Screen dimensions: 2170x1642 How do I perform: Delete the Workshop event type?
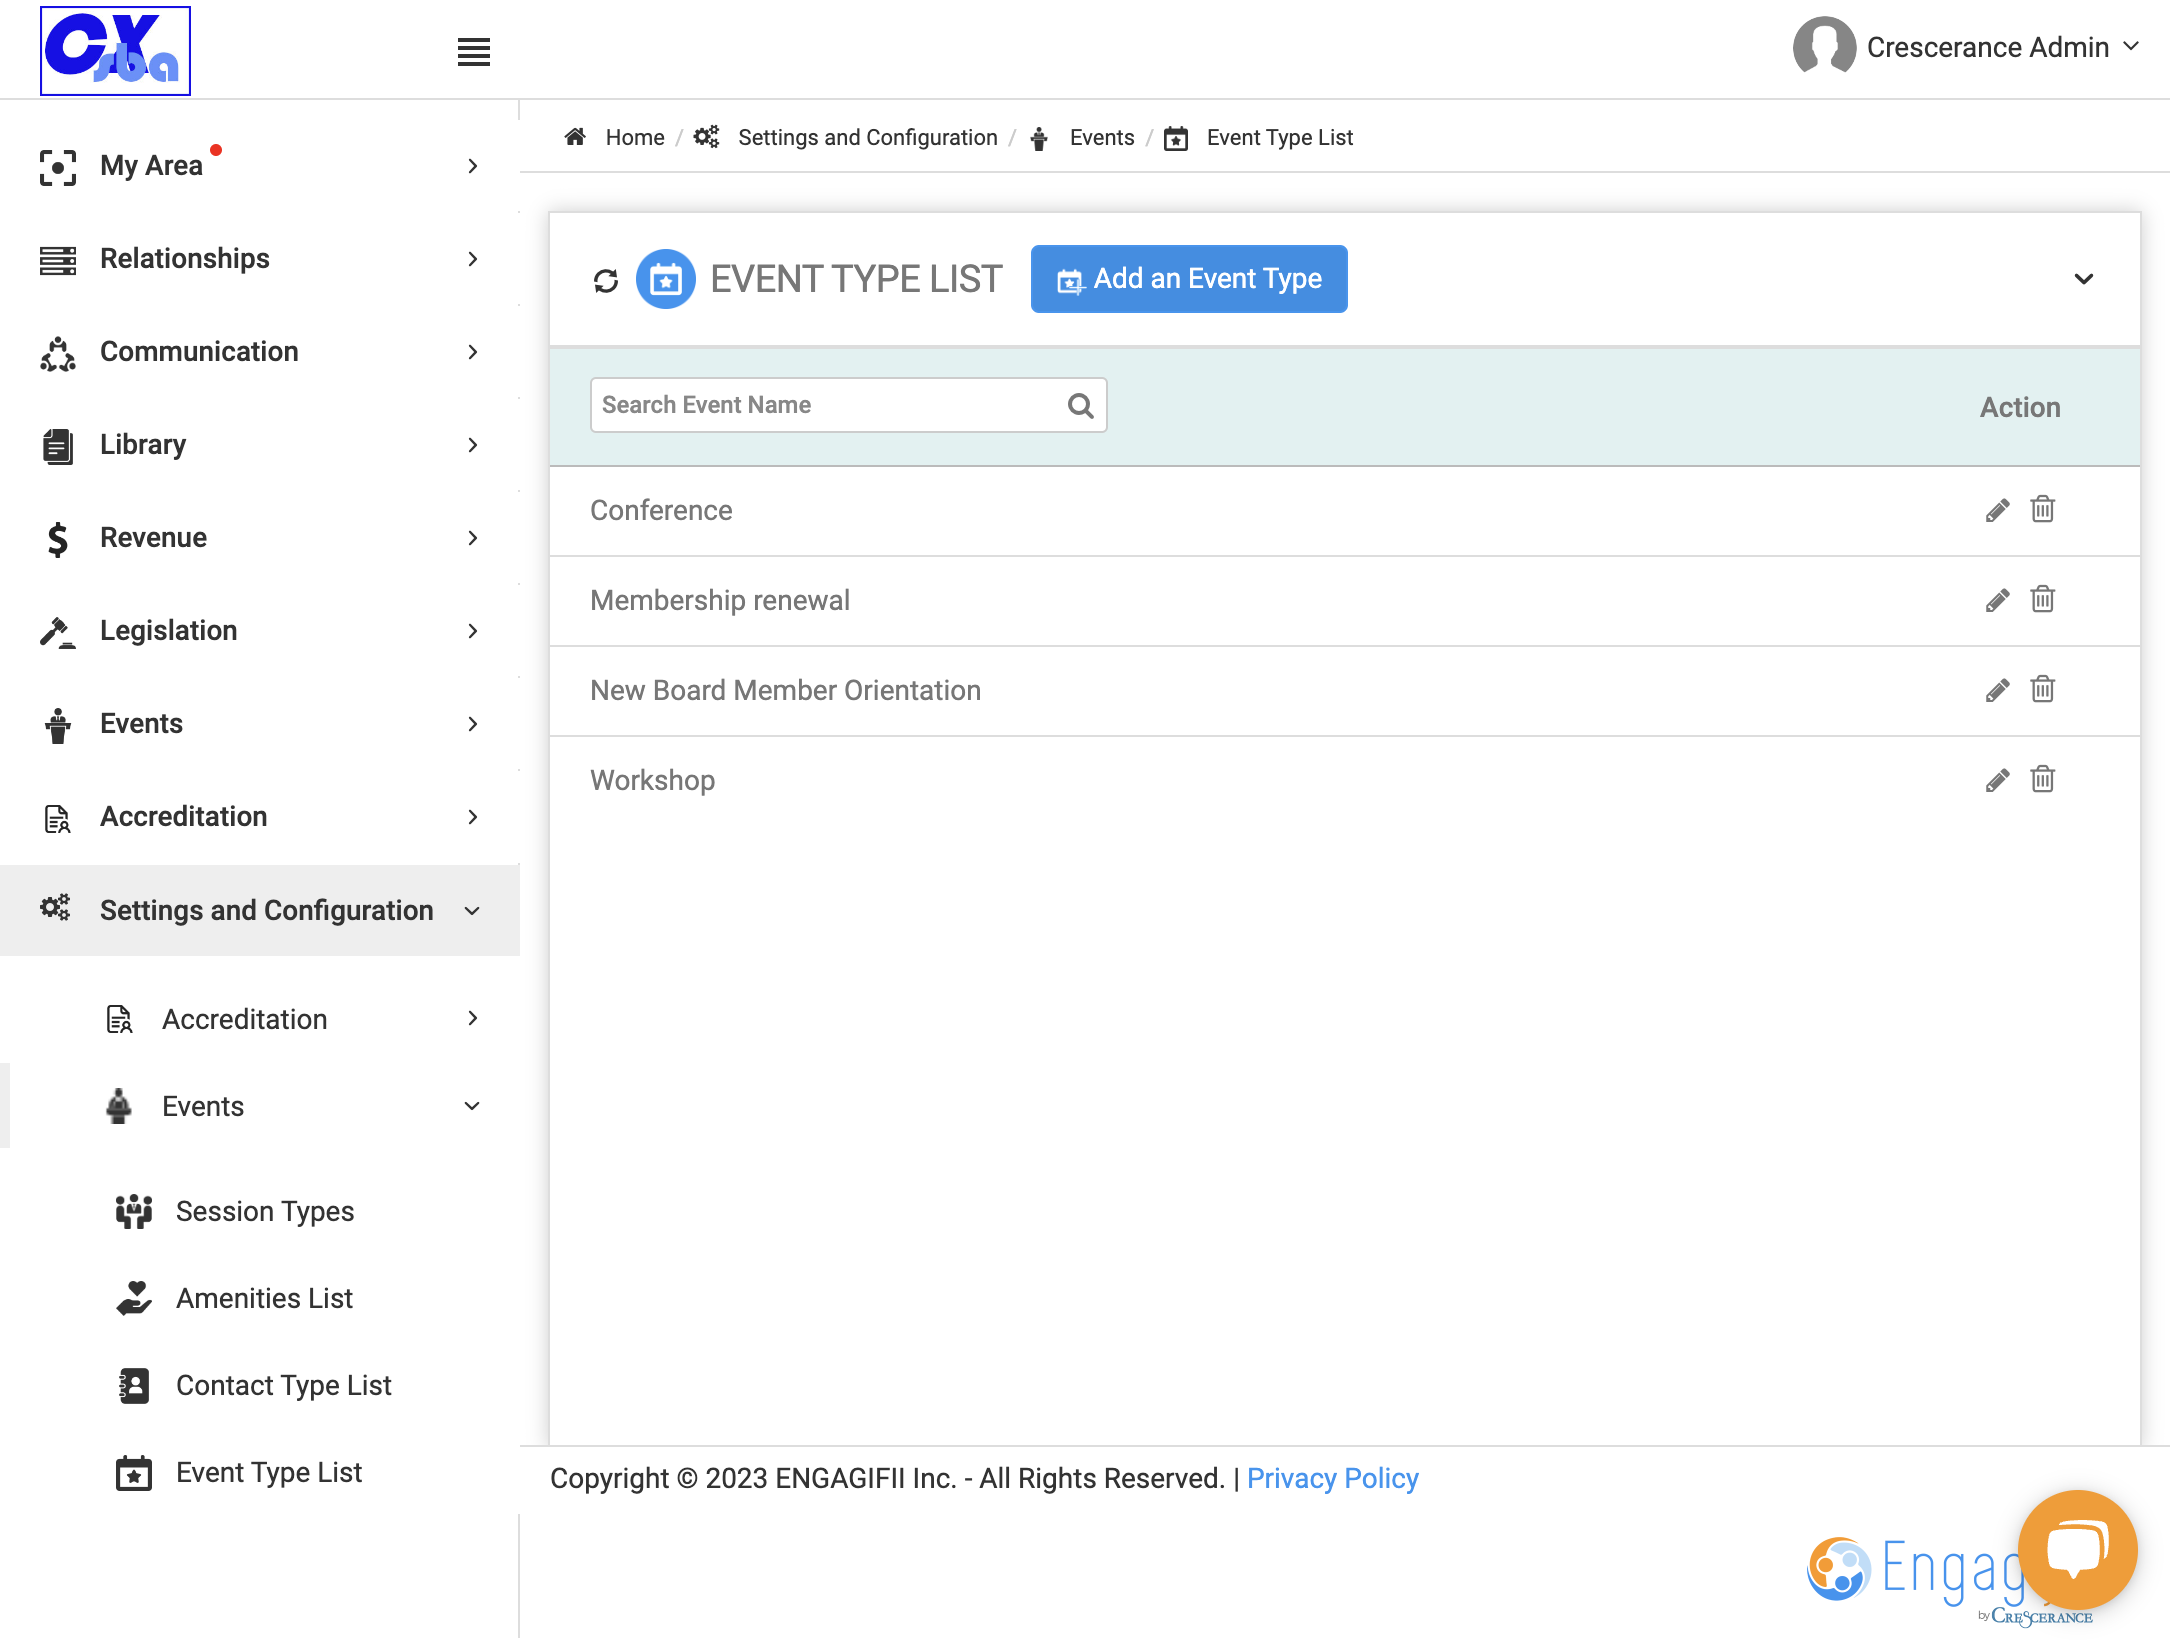click(2042, 779)
